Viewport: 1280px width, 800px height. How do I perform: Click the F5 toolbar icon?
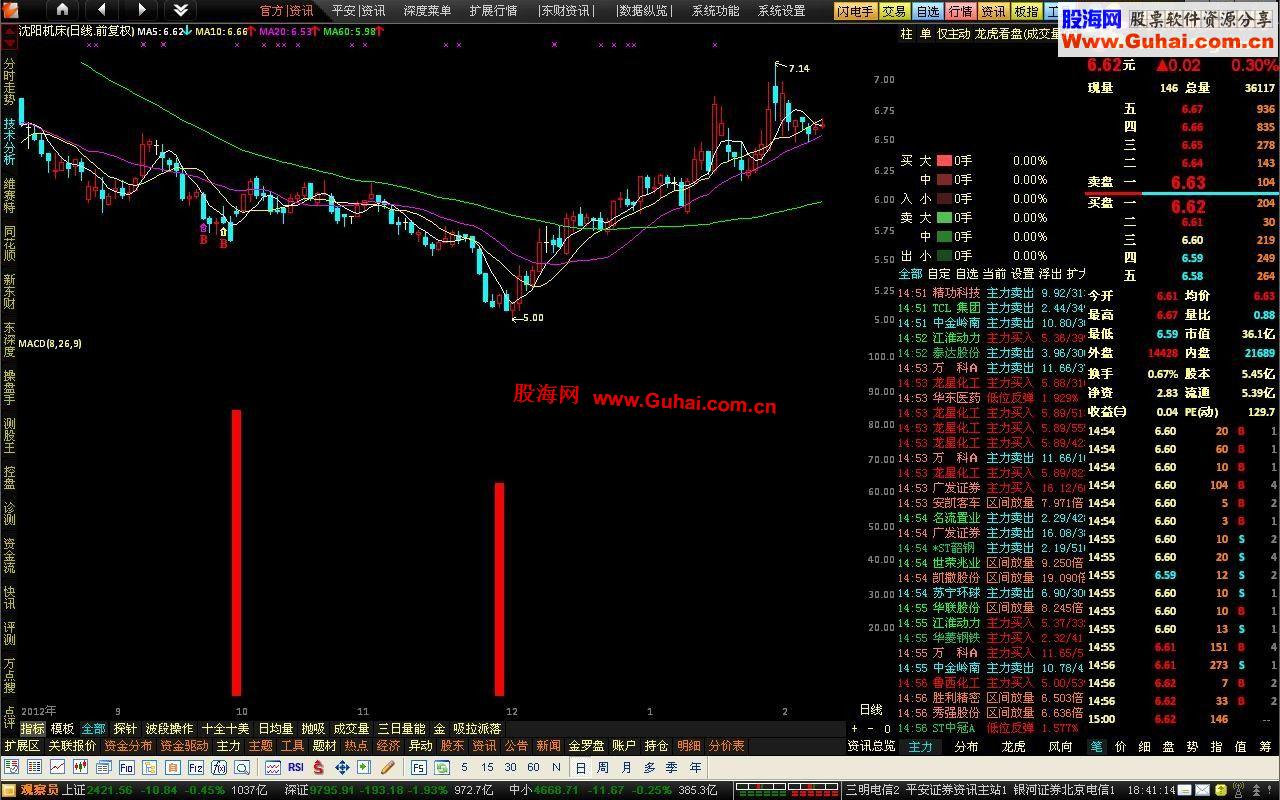pos(418,767)
